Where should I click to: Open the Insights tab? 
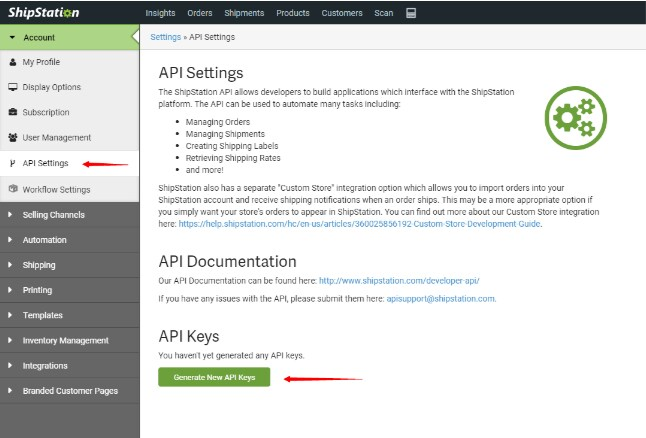click(160, 13)
